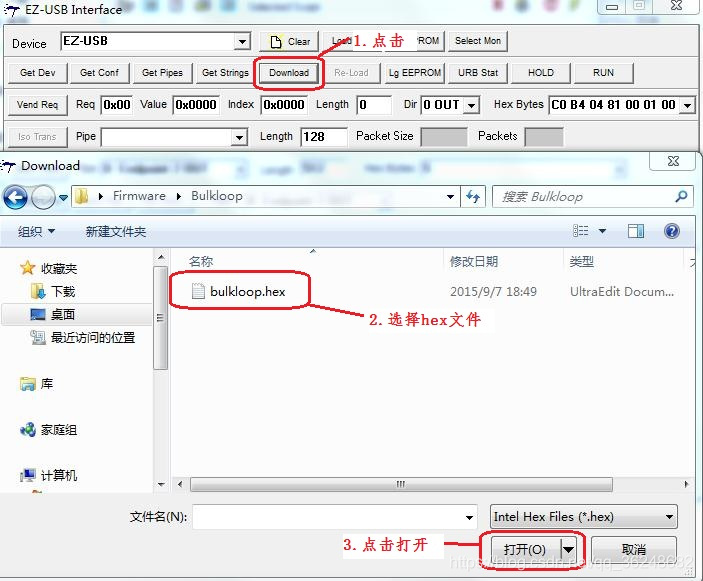
Task: Click the refresh icon beside address bar
Action: point(473,197)
